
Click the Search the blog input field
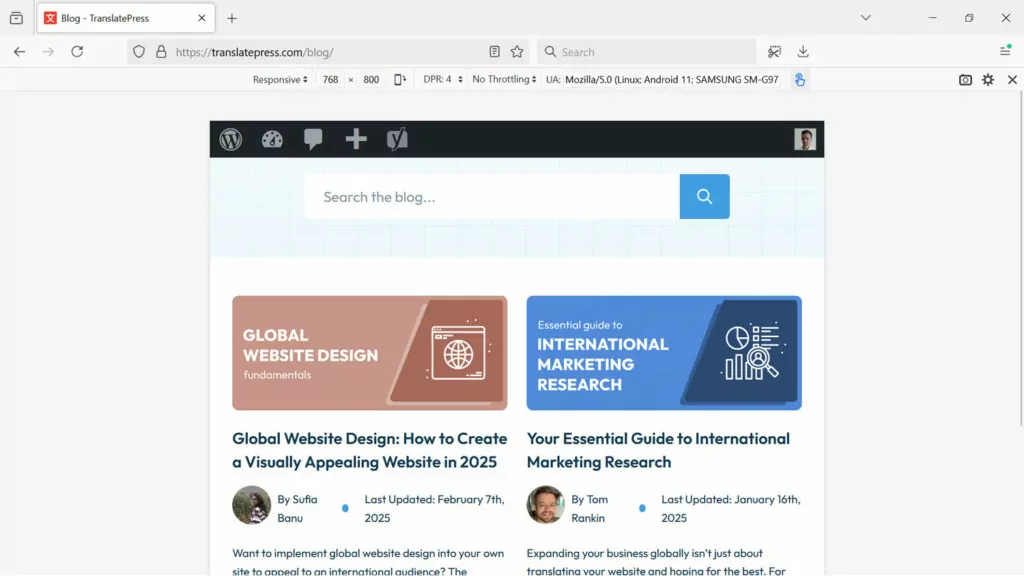[x=492, y=197]
